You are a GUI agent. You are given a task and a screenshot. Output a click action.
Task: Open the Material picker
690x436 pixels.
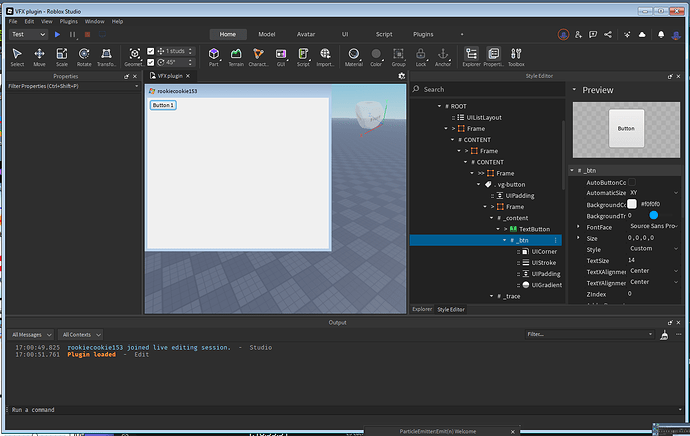354,57
